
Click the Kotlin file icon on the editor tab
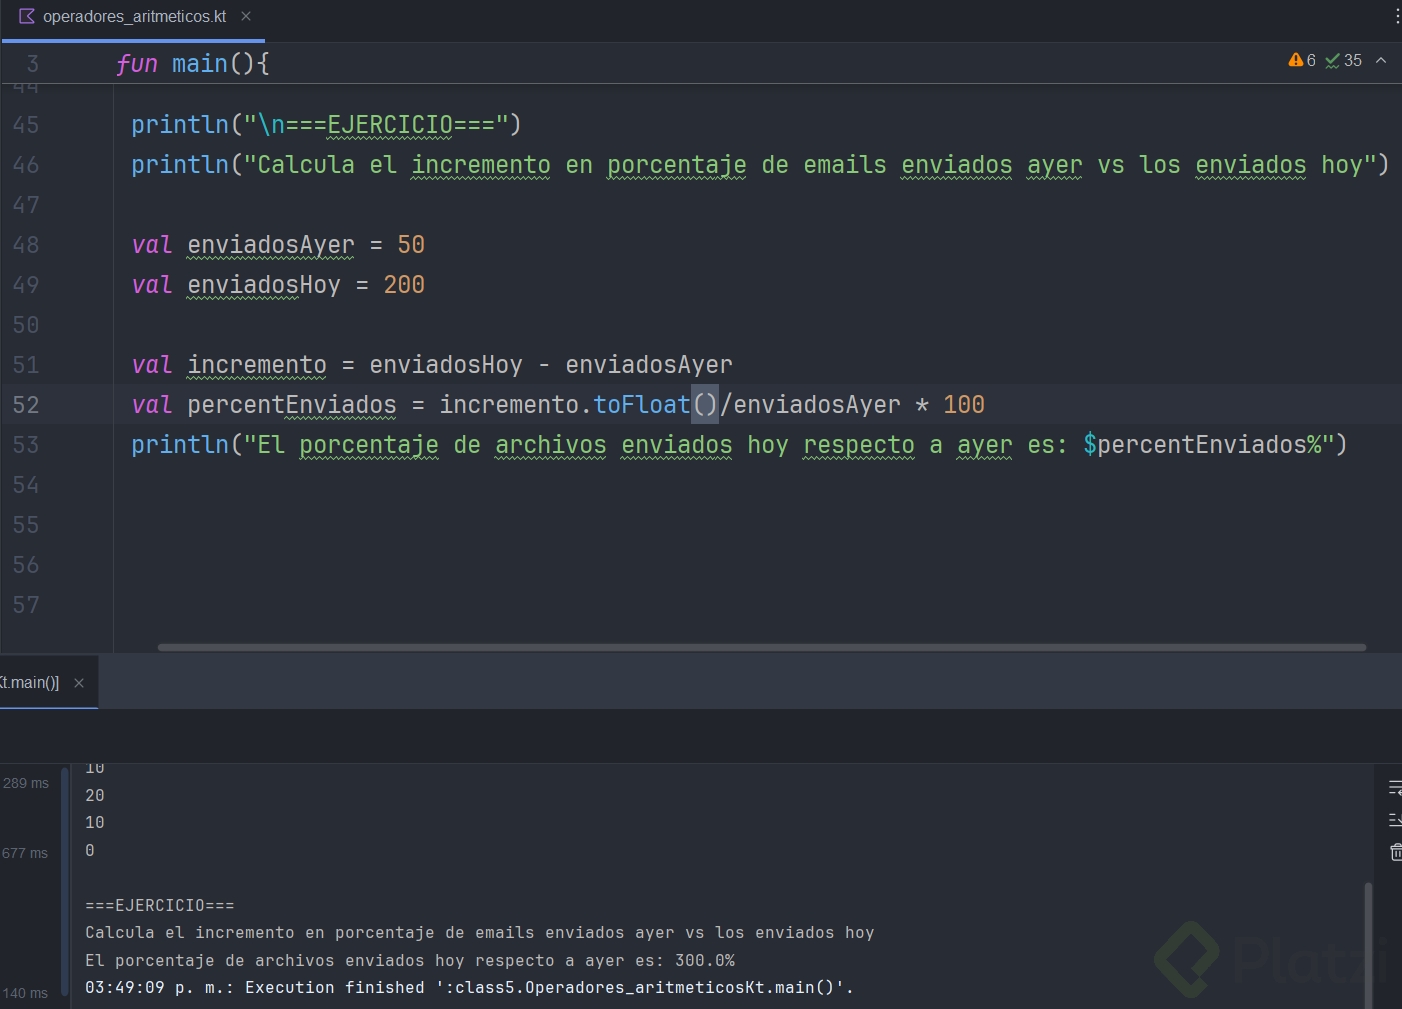[x=27, y=16]
